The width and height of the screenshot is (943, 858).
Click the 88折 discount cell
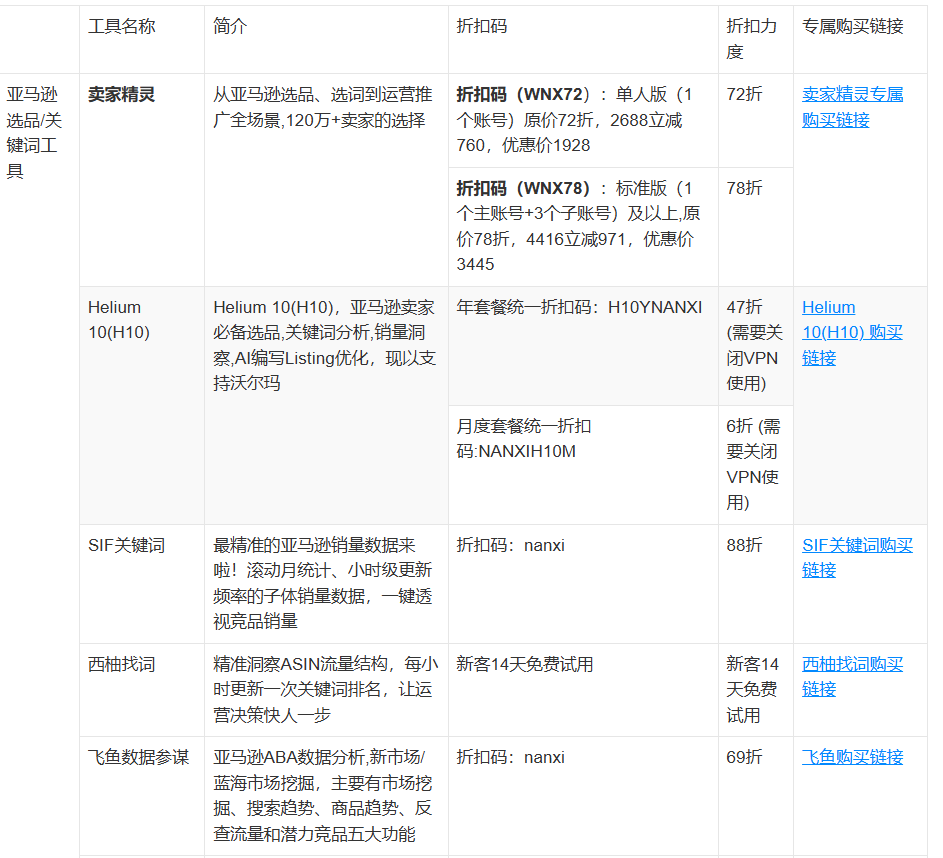click(x=755, y=584)
